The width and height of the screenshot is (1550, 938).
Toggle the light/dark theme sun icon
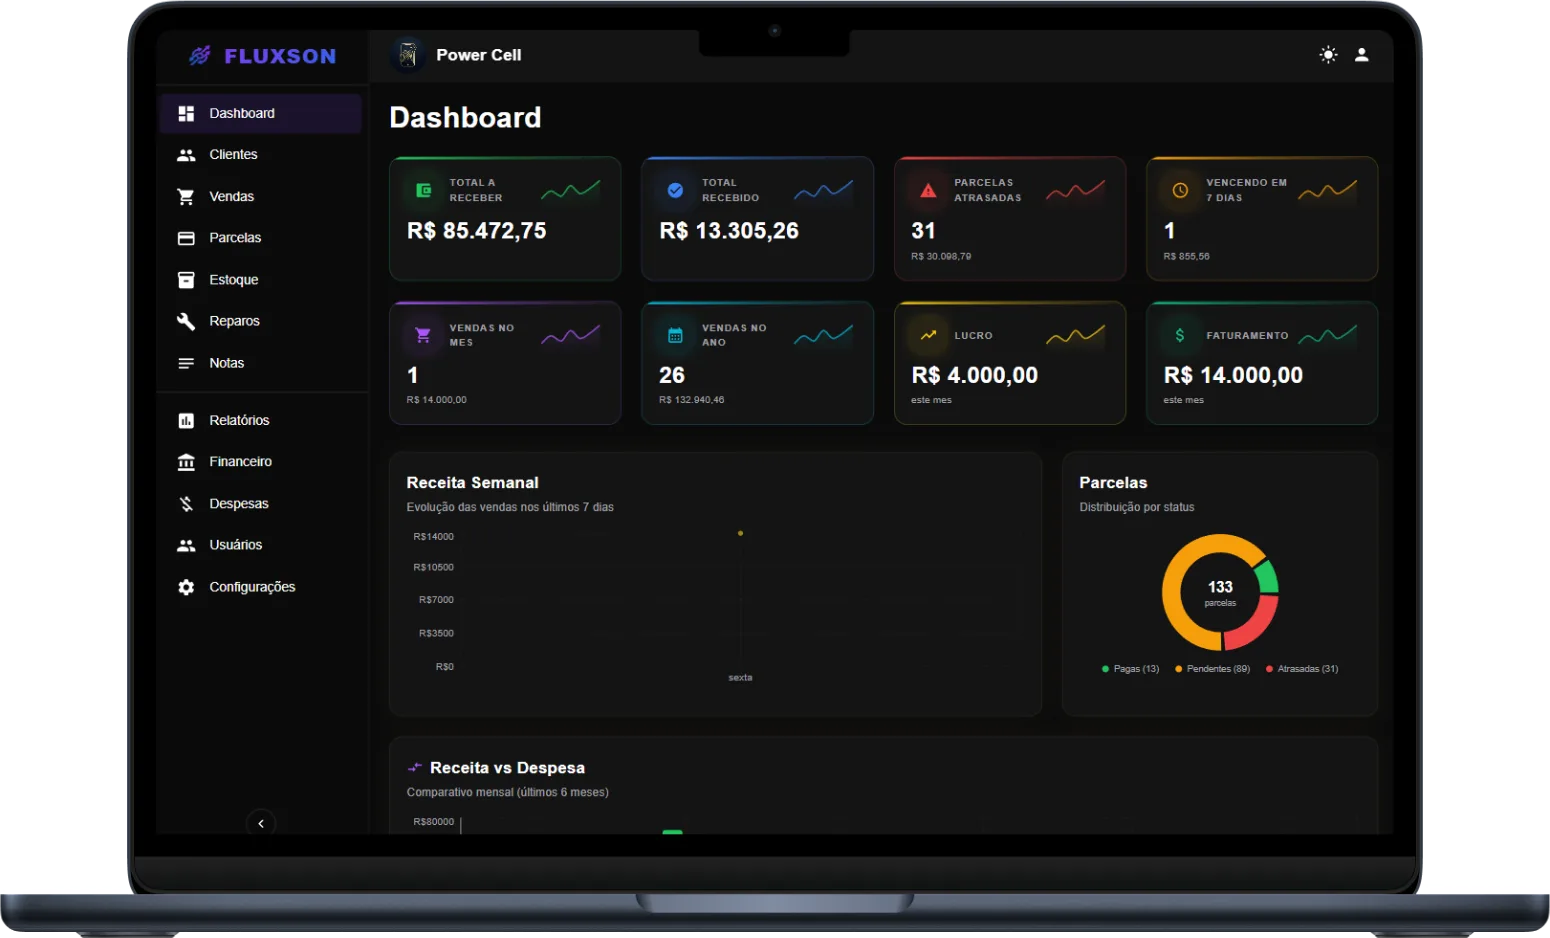click(x=1328, y=55)
